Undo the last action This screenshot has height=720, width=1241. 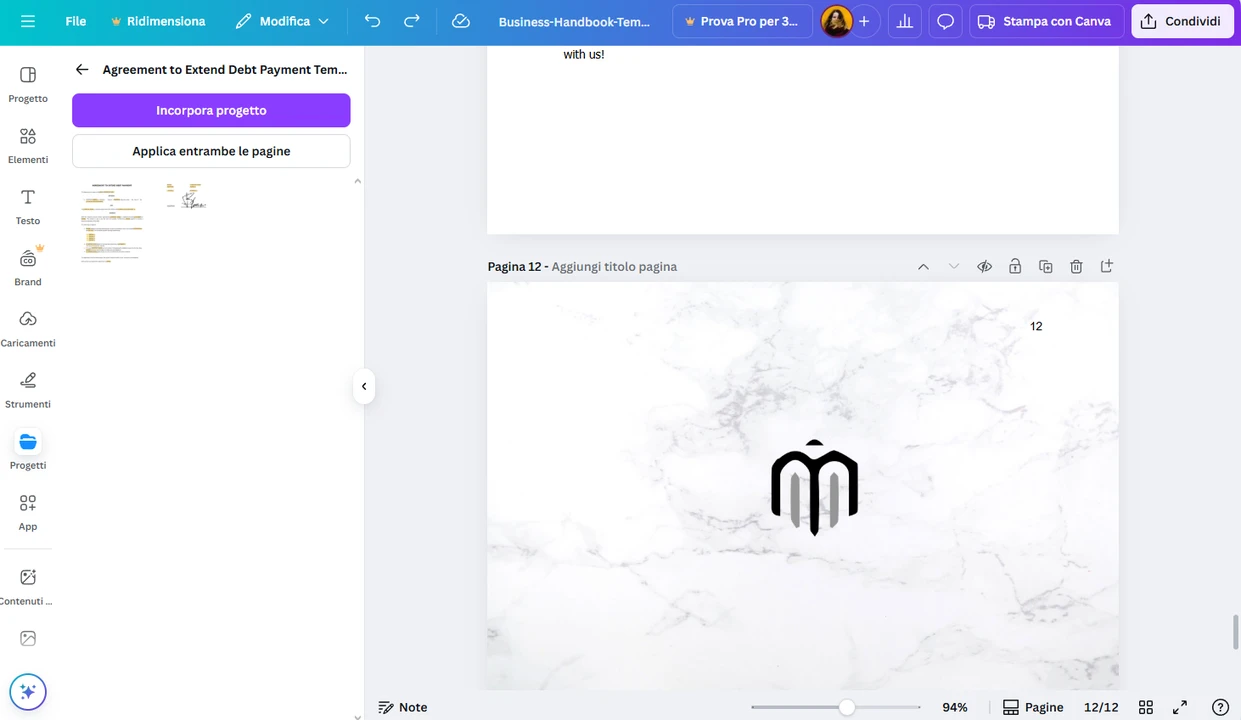(373, 21)
